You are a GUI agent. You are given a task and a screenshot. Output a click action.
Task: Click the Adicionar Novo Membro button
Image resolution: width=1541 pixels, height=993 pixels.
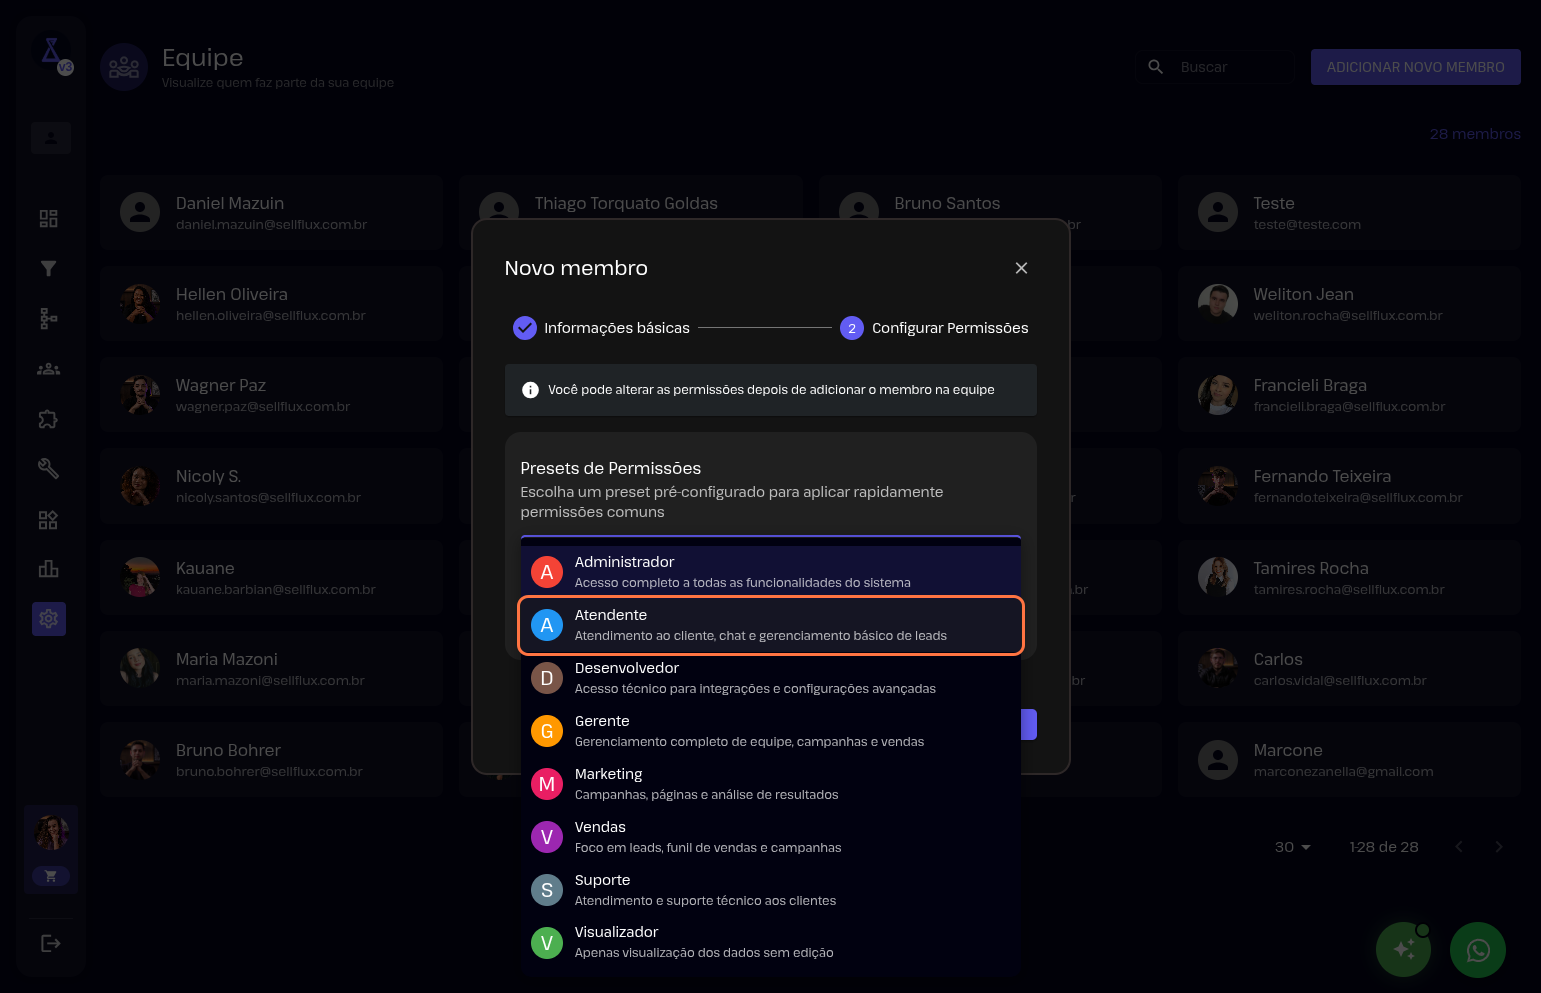[x=1415, y=67]
